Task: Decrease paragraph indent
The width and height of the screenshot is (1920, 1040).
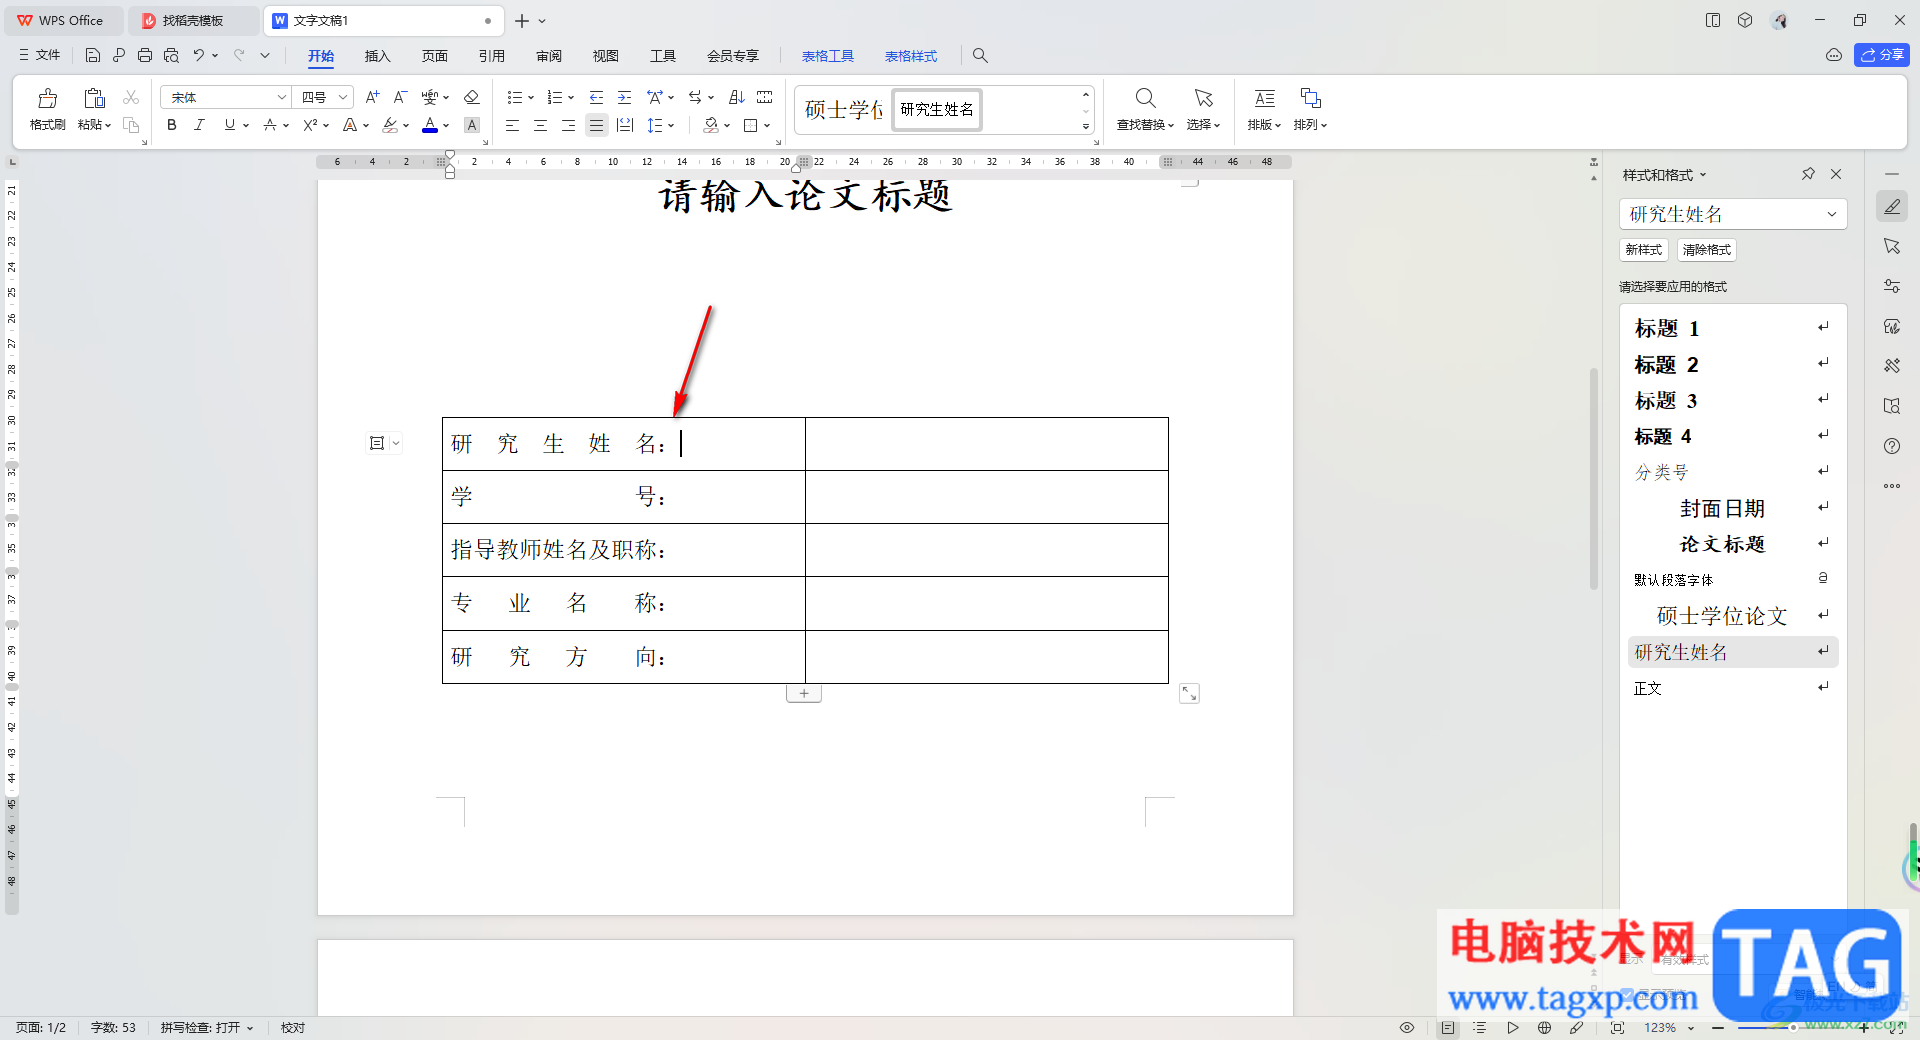Action: click(x=596, y=97)
